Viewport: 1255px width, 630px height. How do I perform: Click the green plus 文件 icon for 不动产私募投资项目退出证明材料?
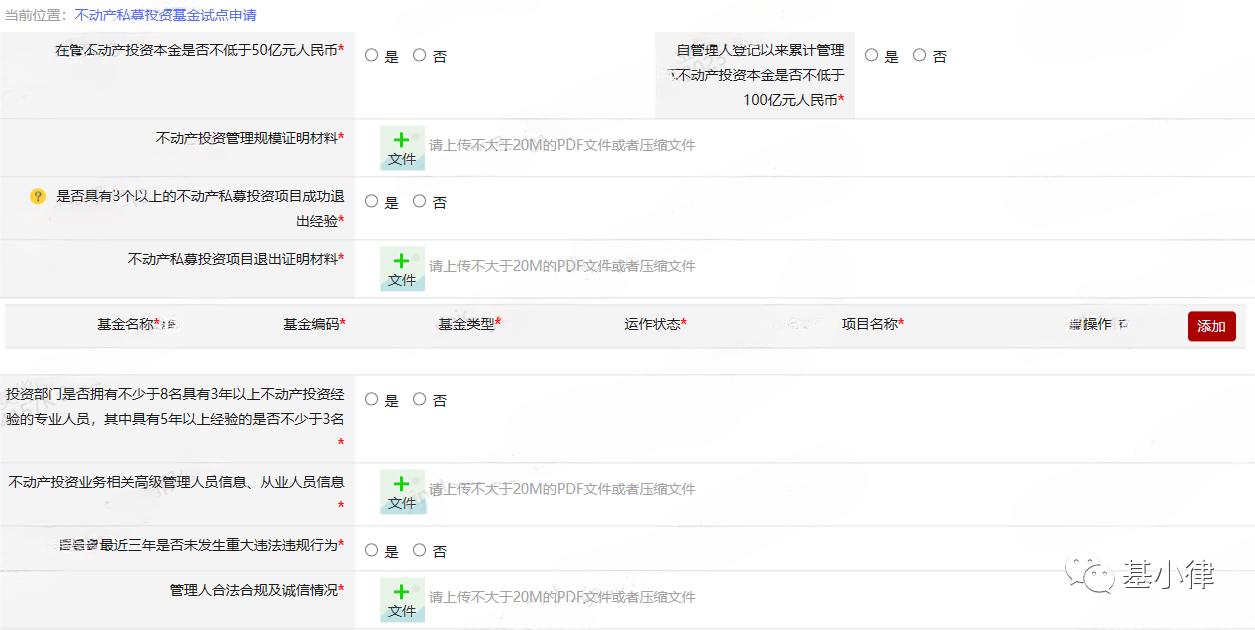tap(401, 268)
